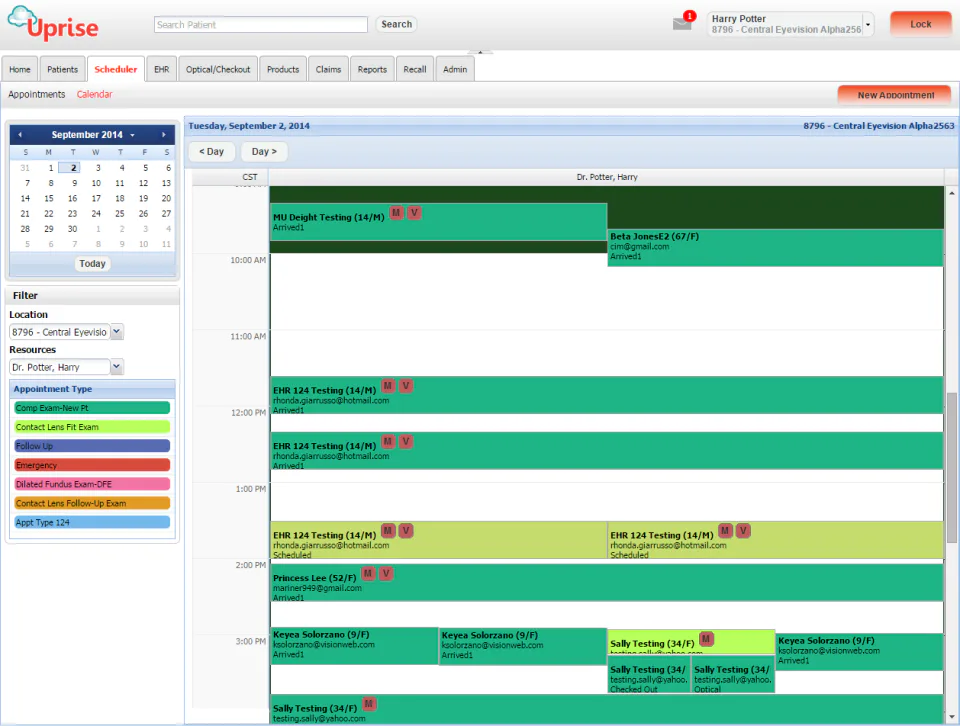This screenshot has height=726, width=960.
Task: Open the Reports tab
Action: click(372, 69)
